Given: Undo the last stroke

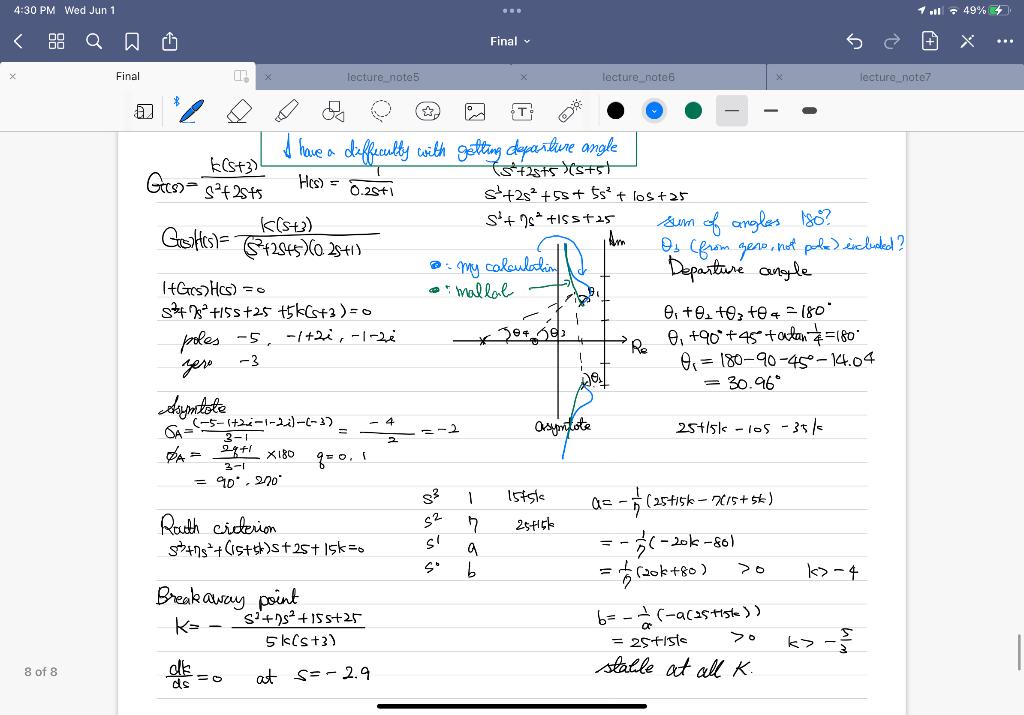Looking at the screenshot, I should coord(854,42).
